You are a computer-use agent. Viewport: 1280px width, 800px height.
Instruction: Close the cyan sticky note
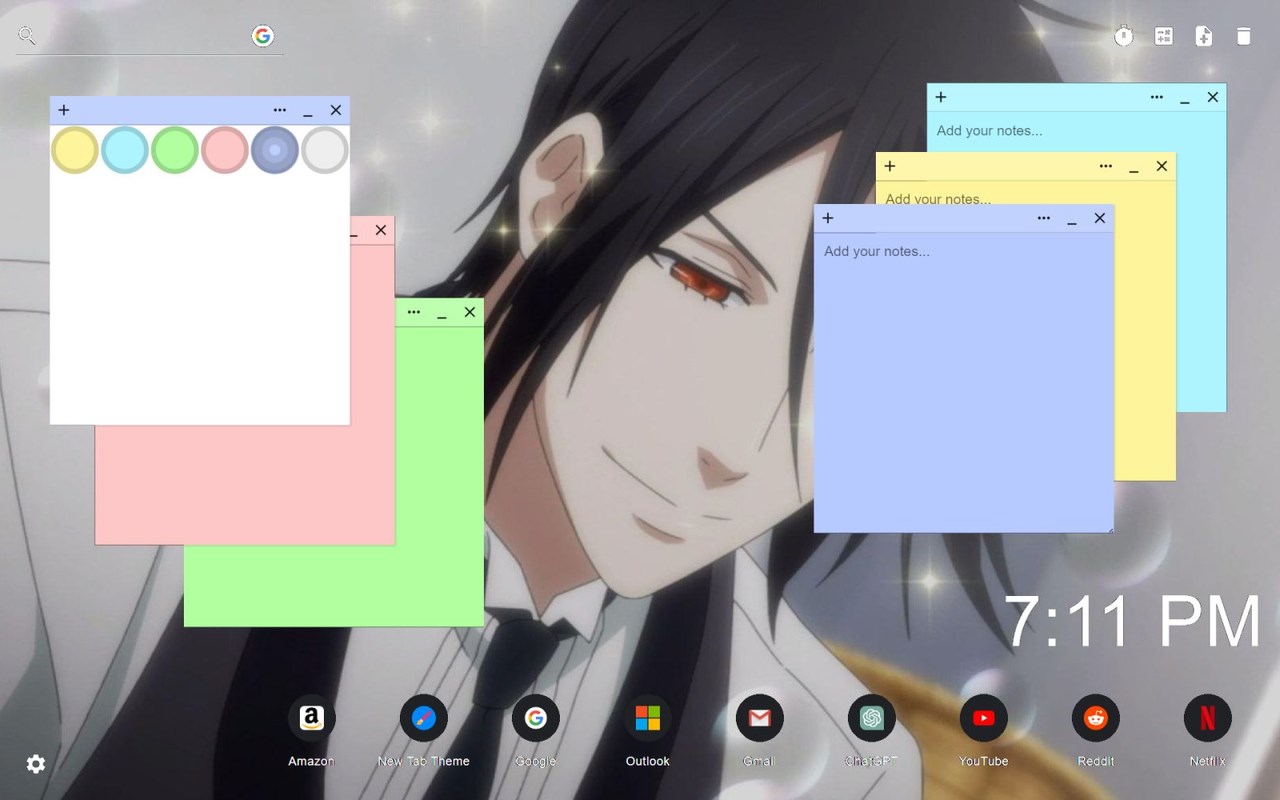[1213, 97]
